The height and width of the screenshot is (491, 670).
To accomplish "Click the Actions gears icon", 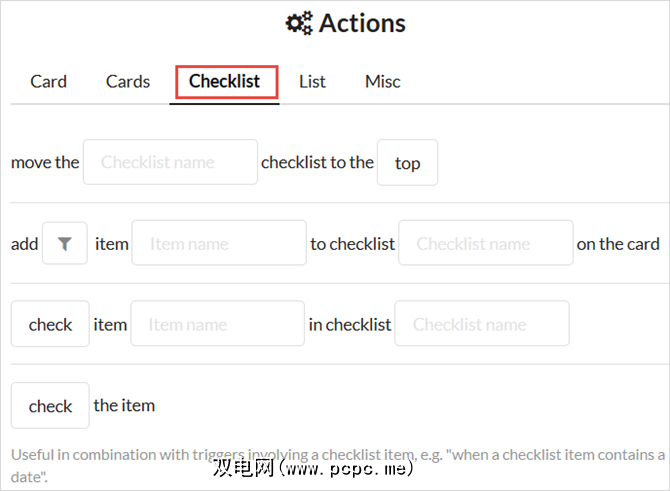I will (298, 23).
